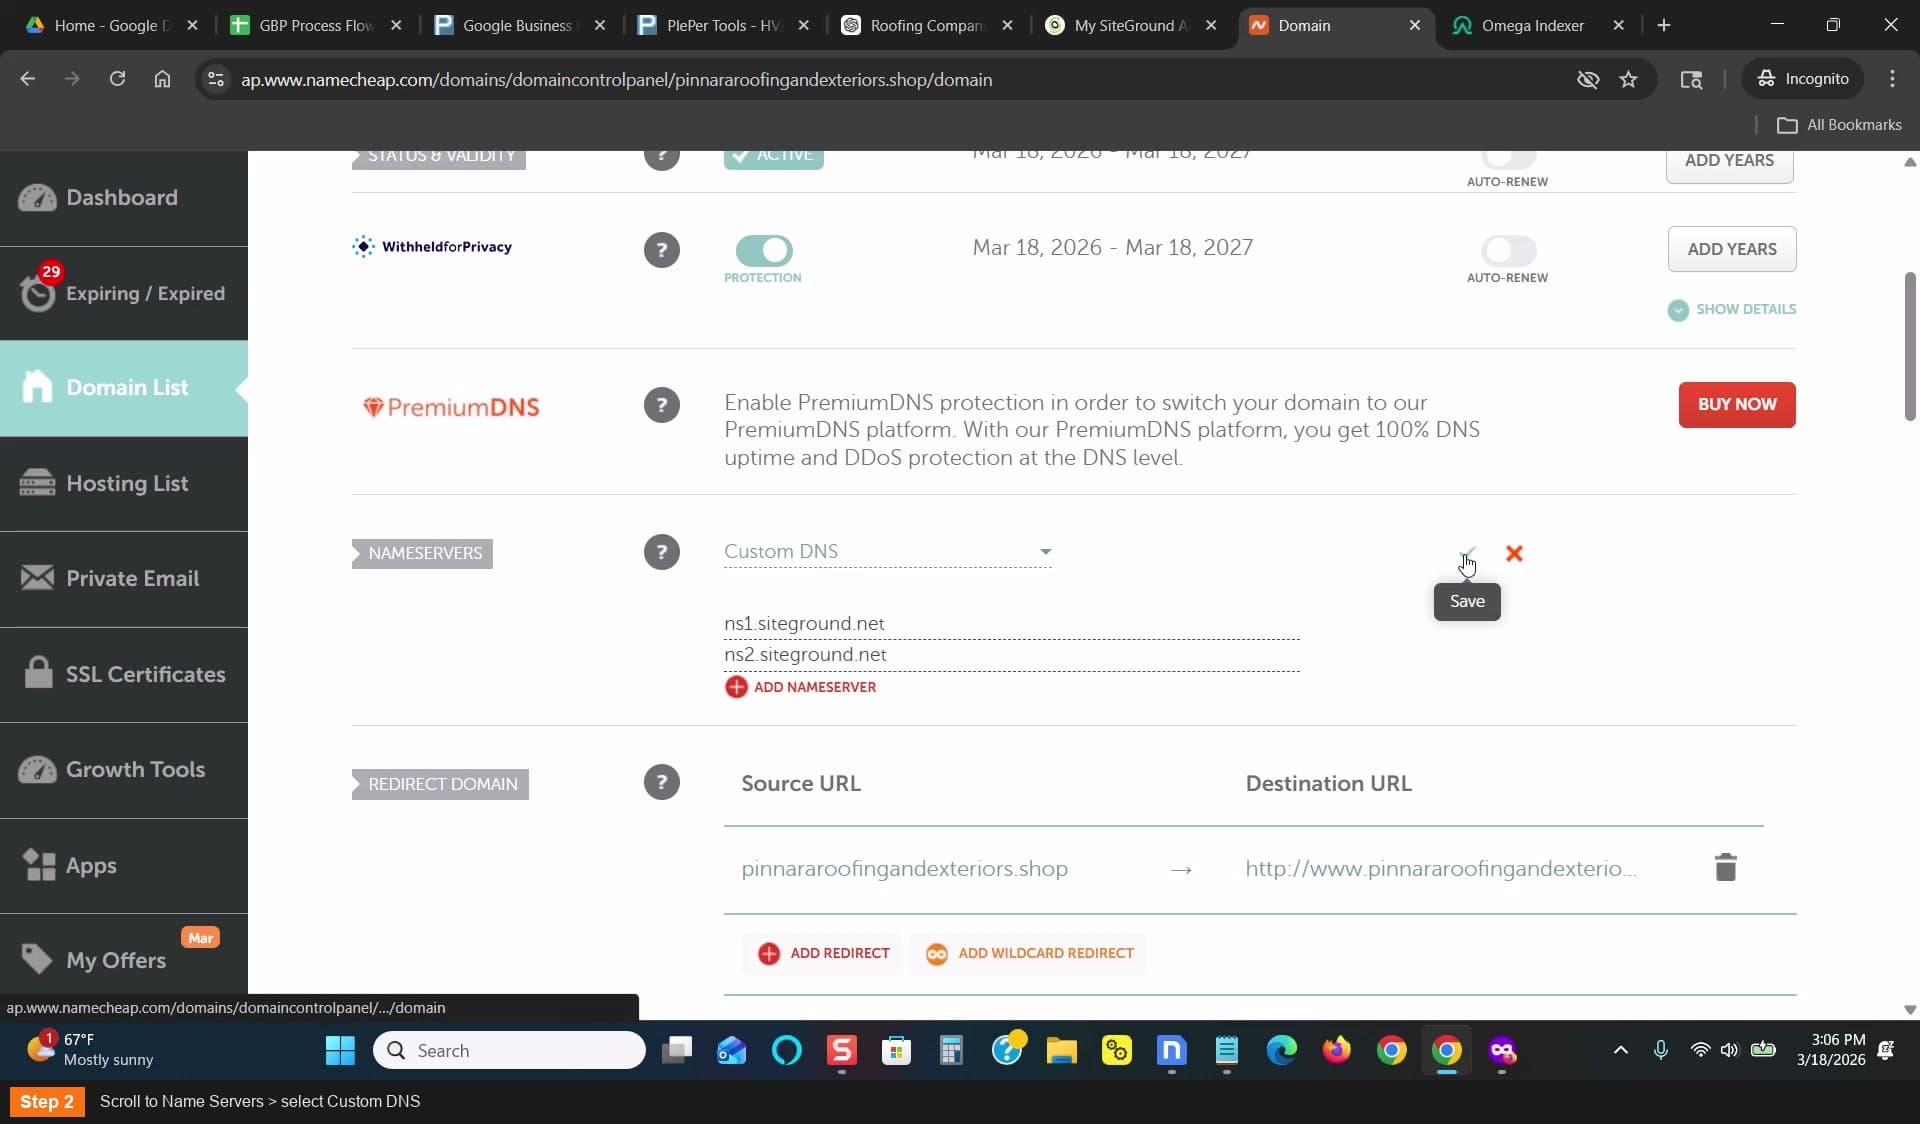Image resolution: width=1920 pixels, height=1124 pixels.
Task: Select Domain List in the sidebar
Action: [x=124, y=388]
